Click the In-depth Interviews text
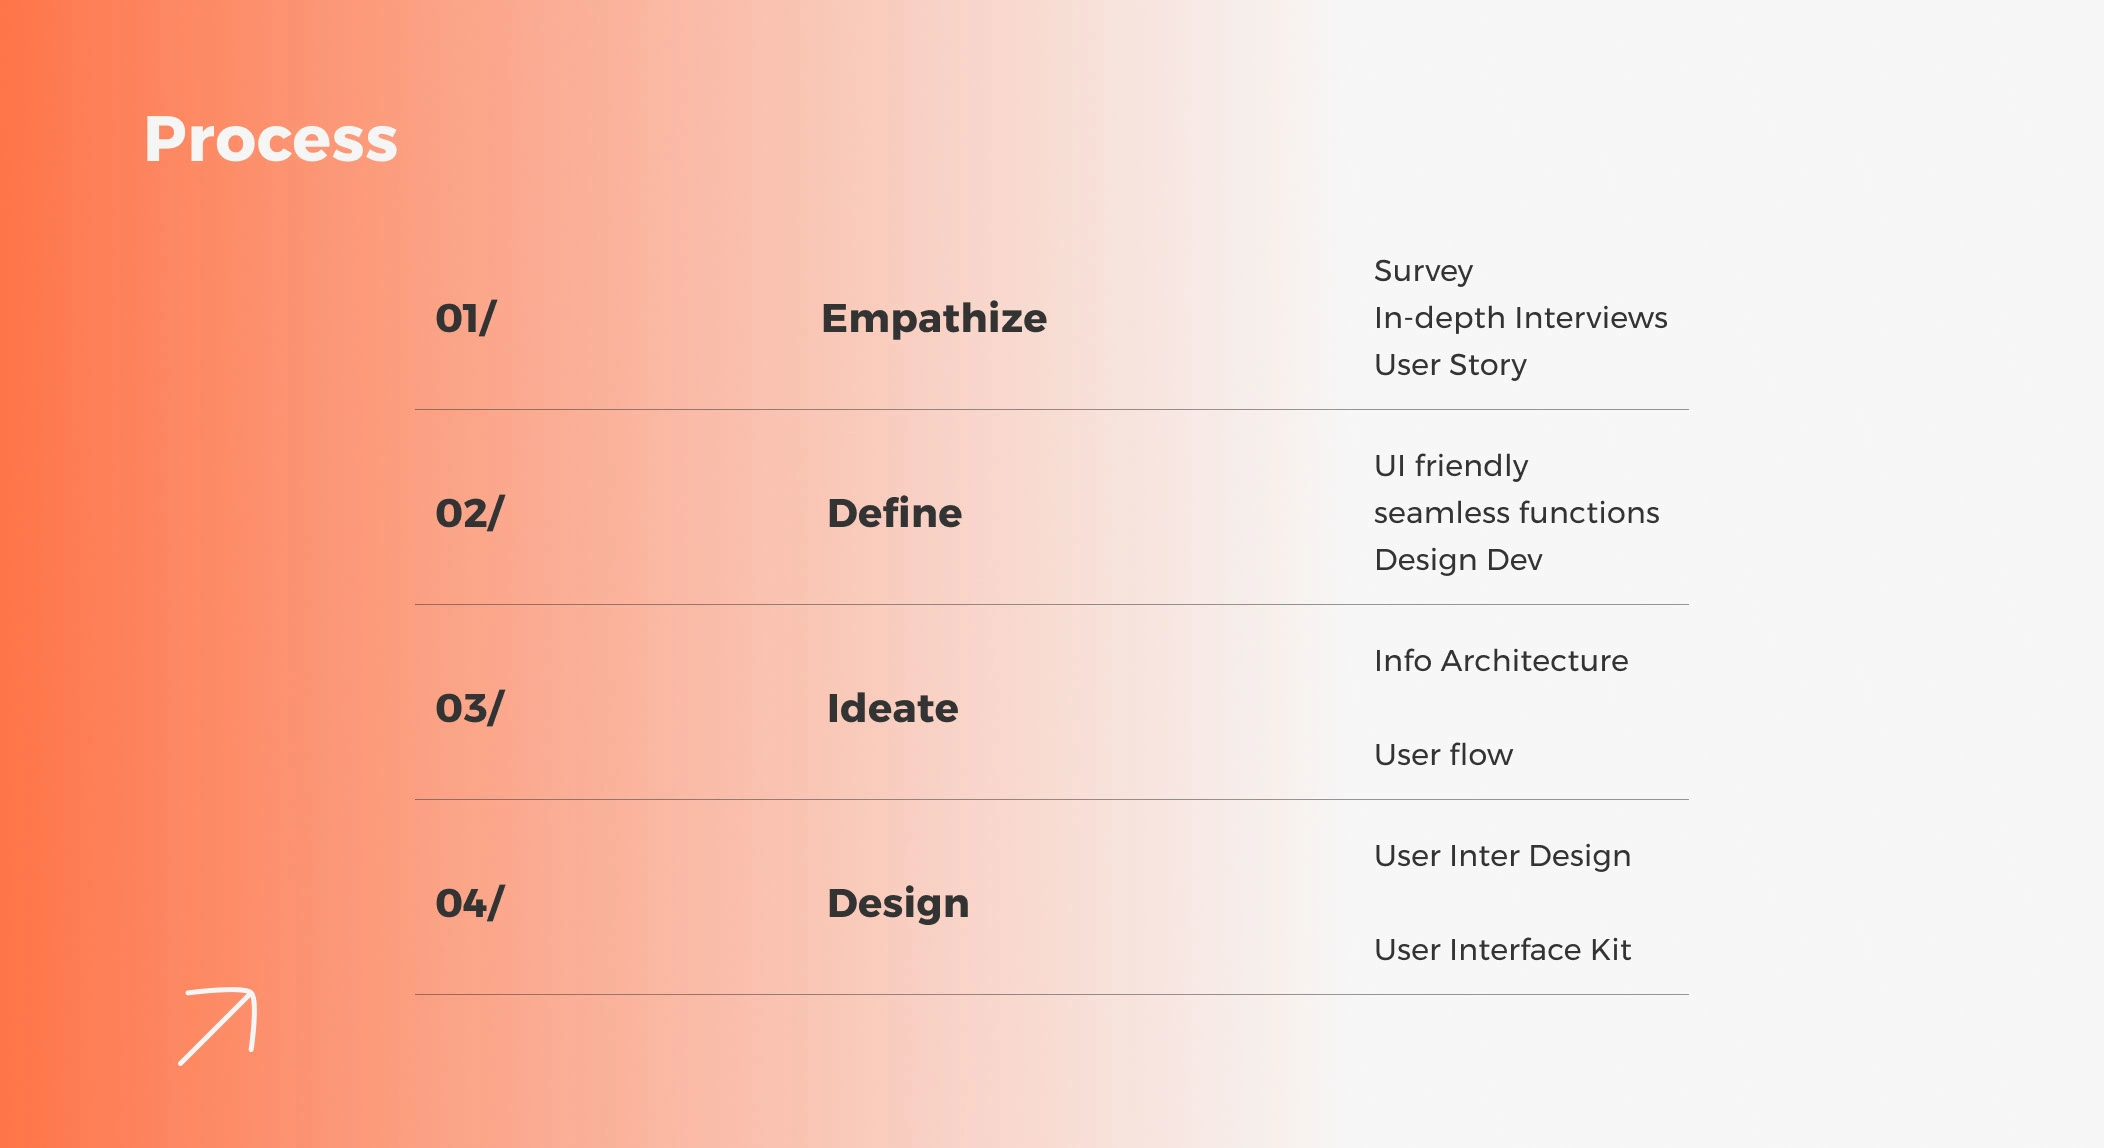The width and height of the screenshot is (2104, 1148). tap(1520, 318)
